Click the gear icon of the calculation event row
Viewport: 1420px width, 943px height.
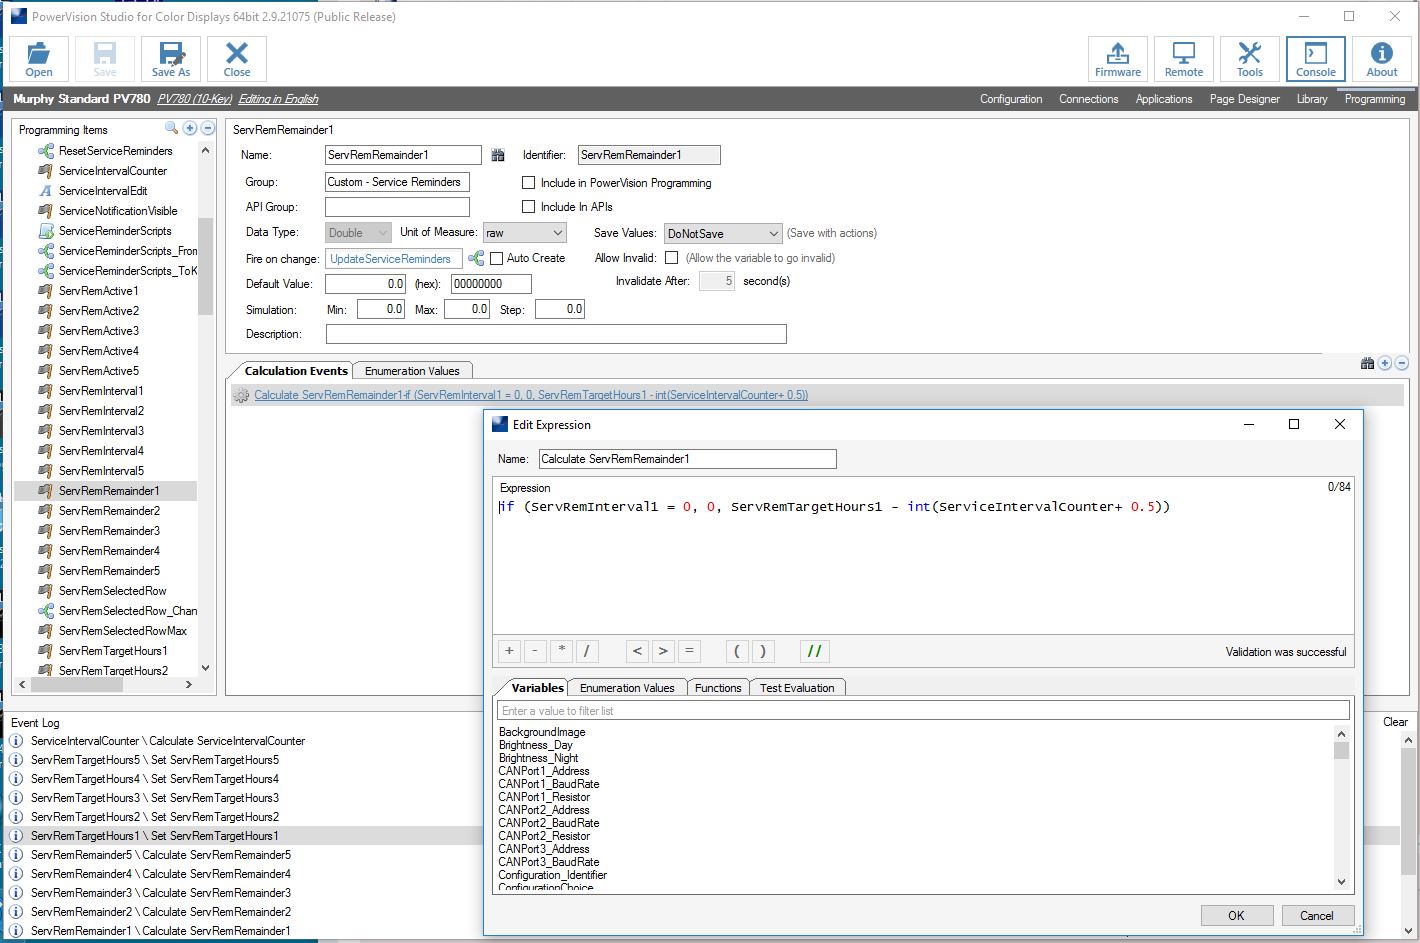coord(241,395)
